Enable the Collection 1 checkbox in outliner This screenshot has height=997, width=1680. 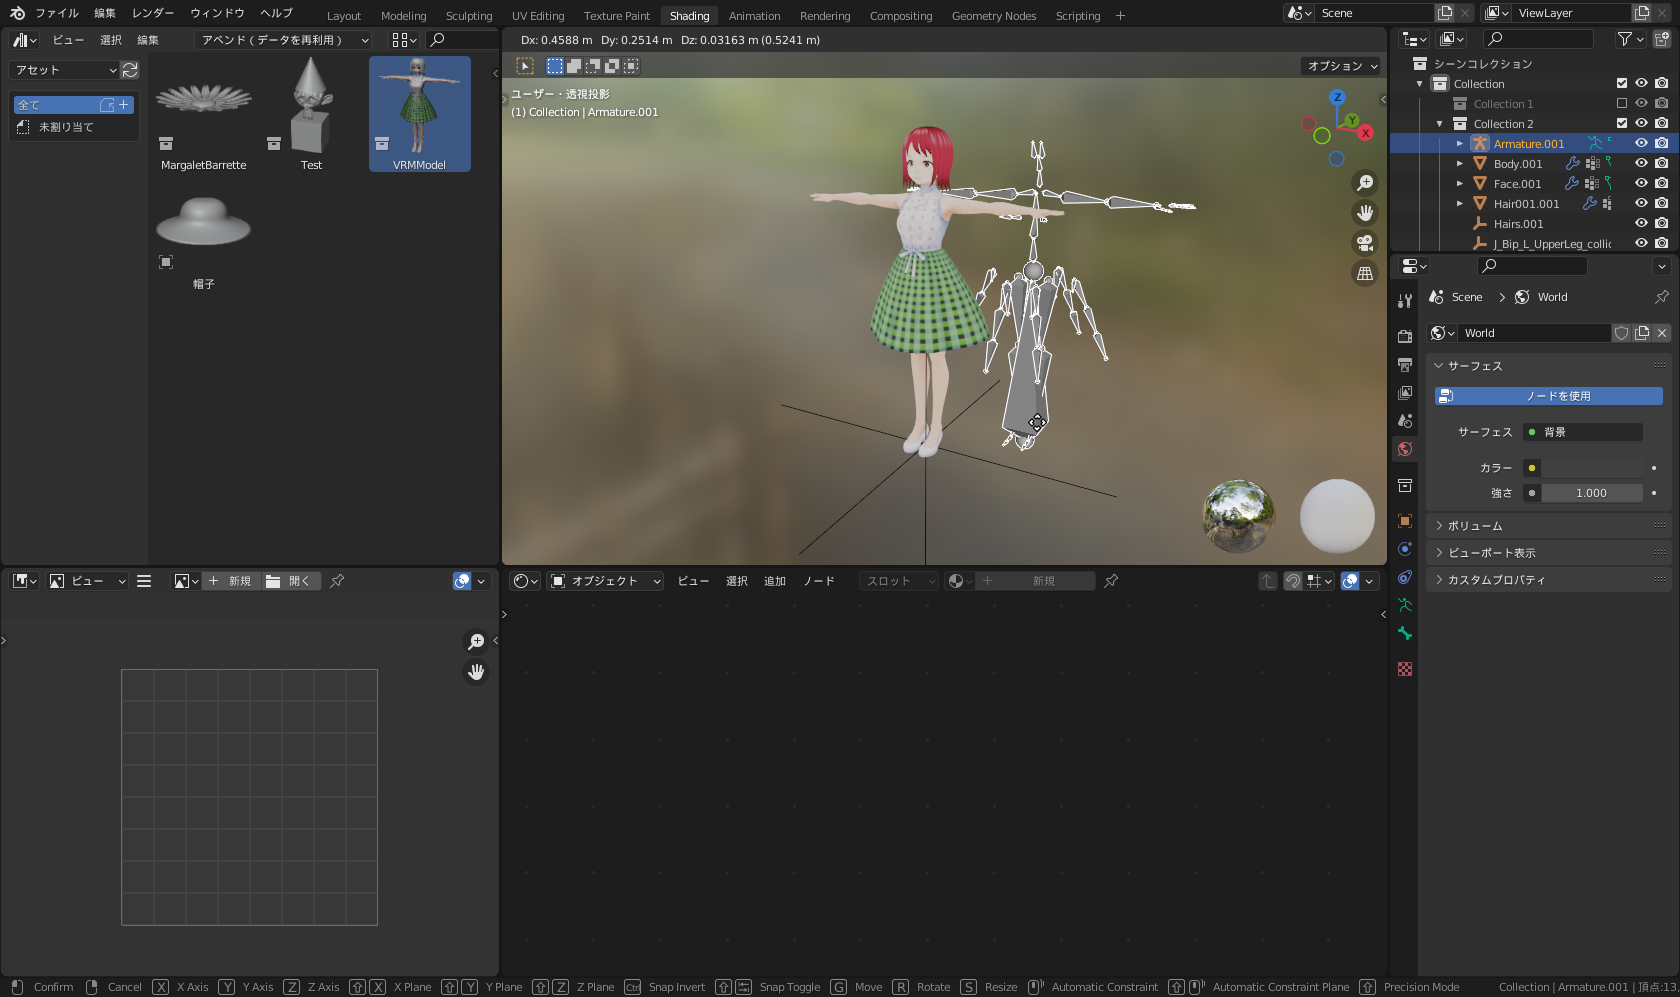(1622, 104)
